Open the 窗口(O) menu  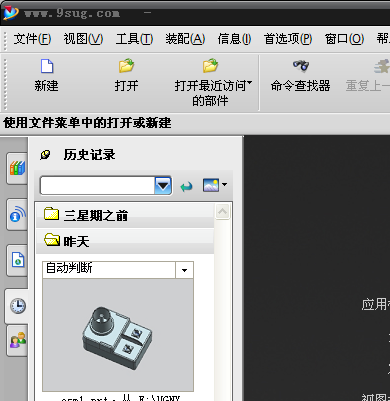click(x=344, y=39)
